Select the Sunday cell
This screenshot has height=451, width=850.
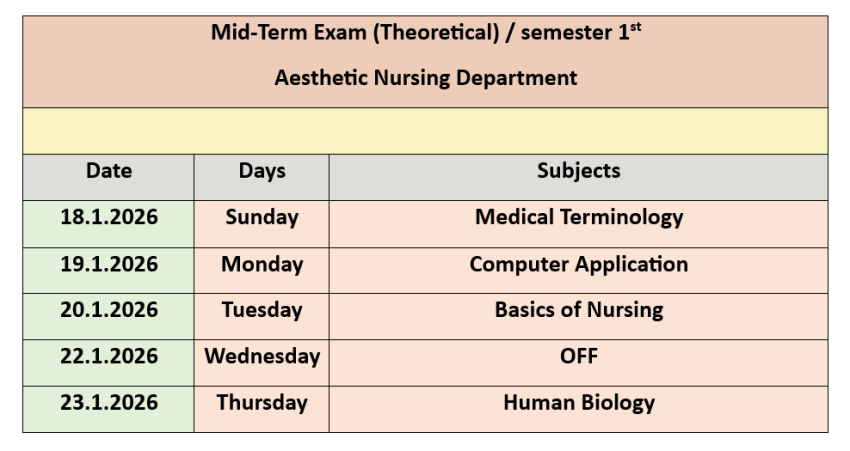tap(262, 217)
